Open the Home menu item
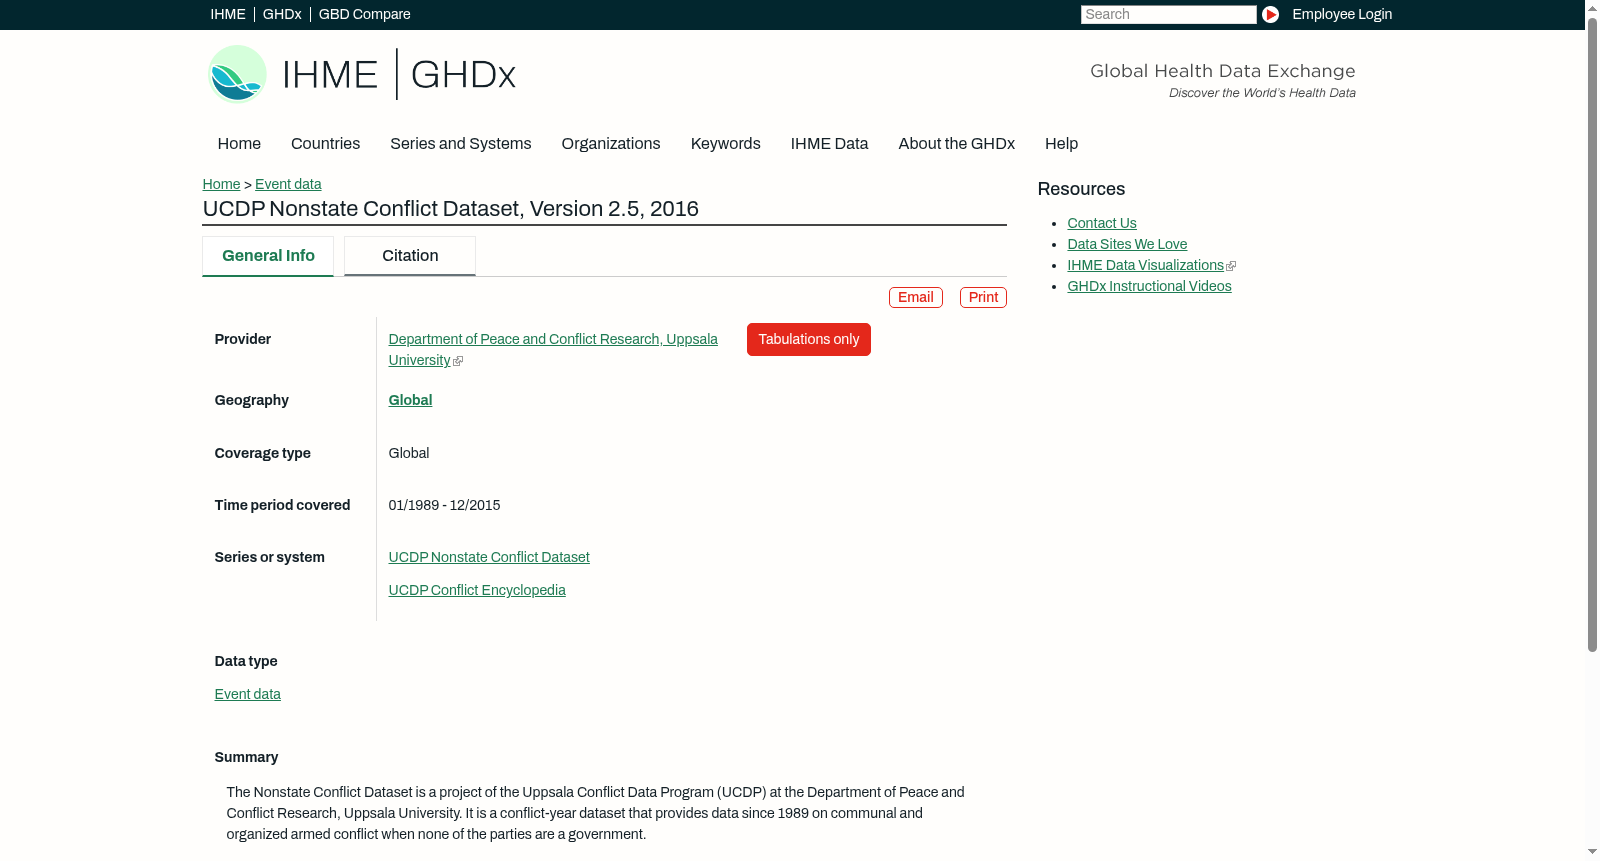 (239, 144)
